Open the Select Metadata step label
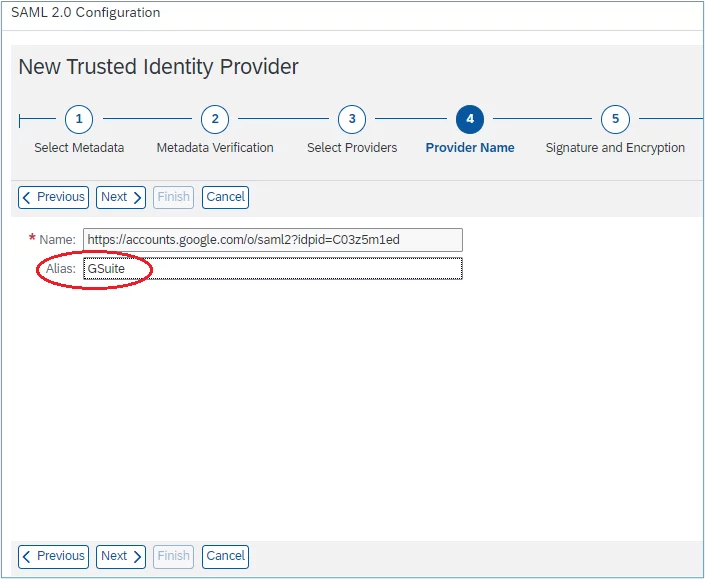 [x=79, y=147]
